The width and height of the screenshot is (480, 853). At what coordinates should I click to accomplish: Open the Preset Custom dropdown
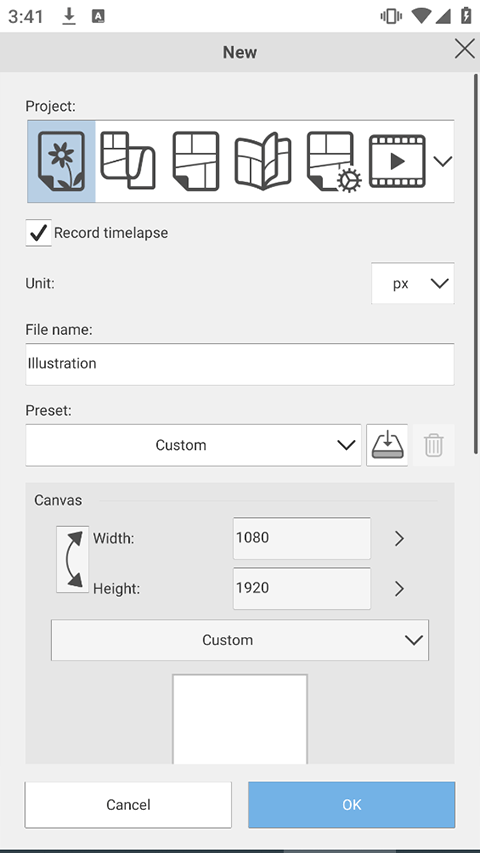coord(193,445)
